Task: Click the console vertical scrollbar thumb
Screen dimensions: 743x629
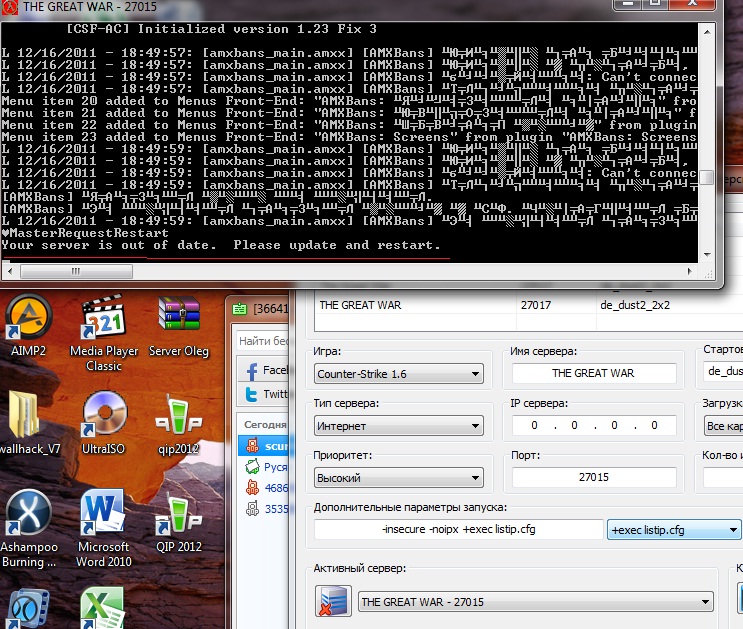Action: 707,178
